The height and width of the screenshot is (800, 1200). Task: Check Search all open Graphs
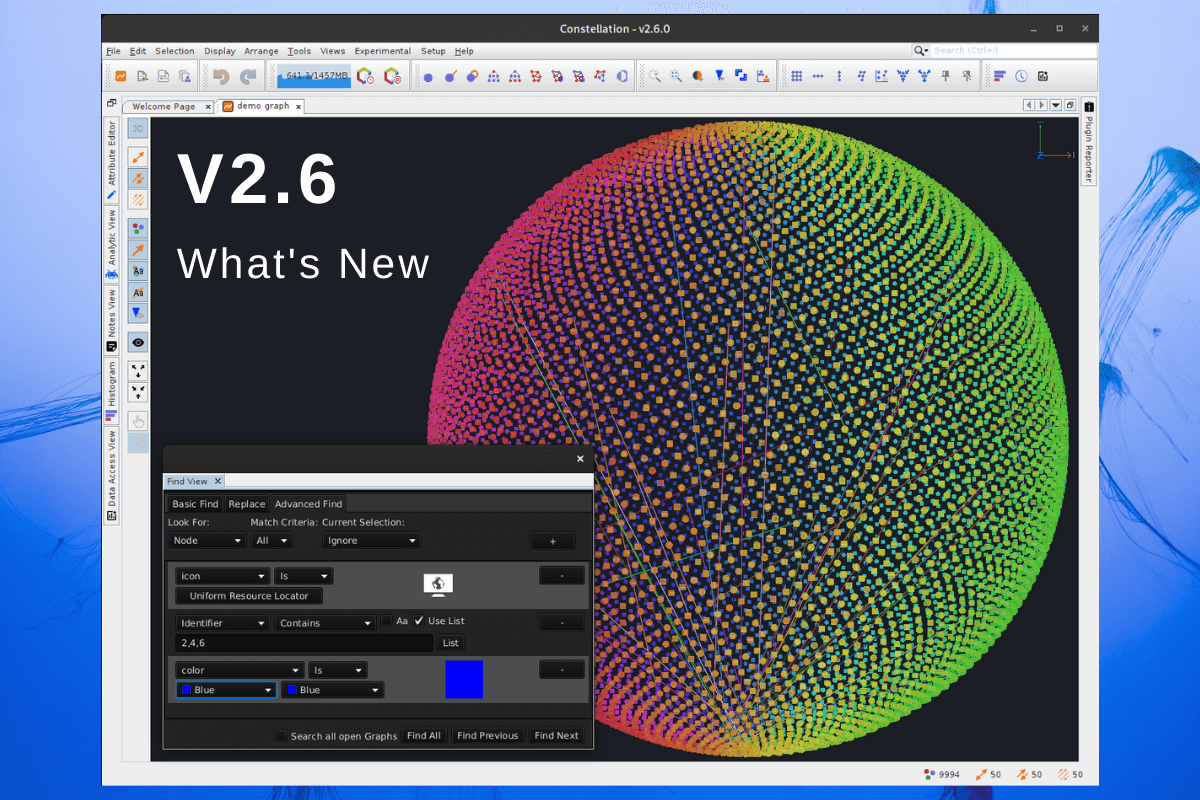tap(281, 736)
